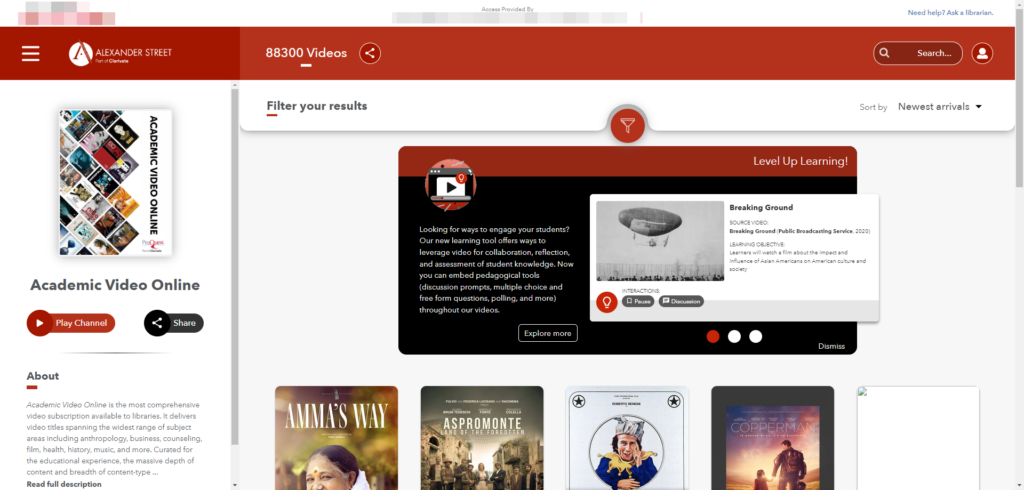The width and height of the screenshot is (1024, 490).
Task: Expand the Filter your results panel
Action: [x=317, y=106]
